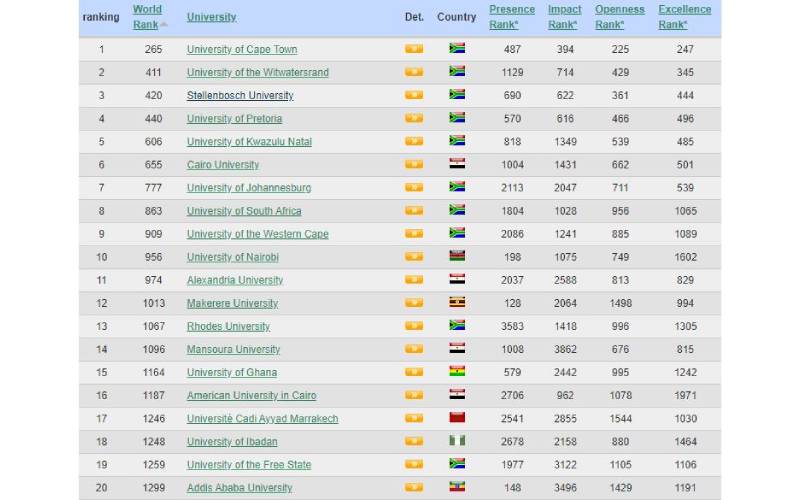Open University of South Africa link

tap(244, 211)
